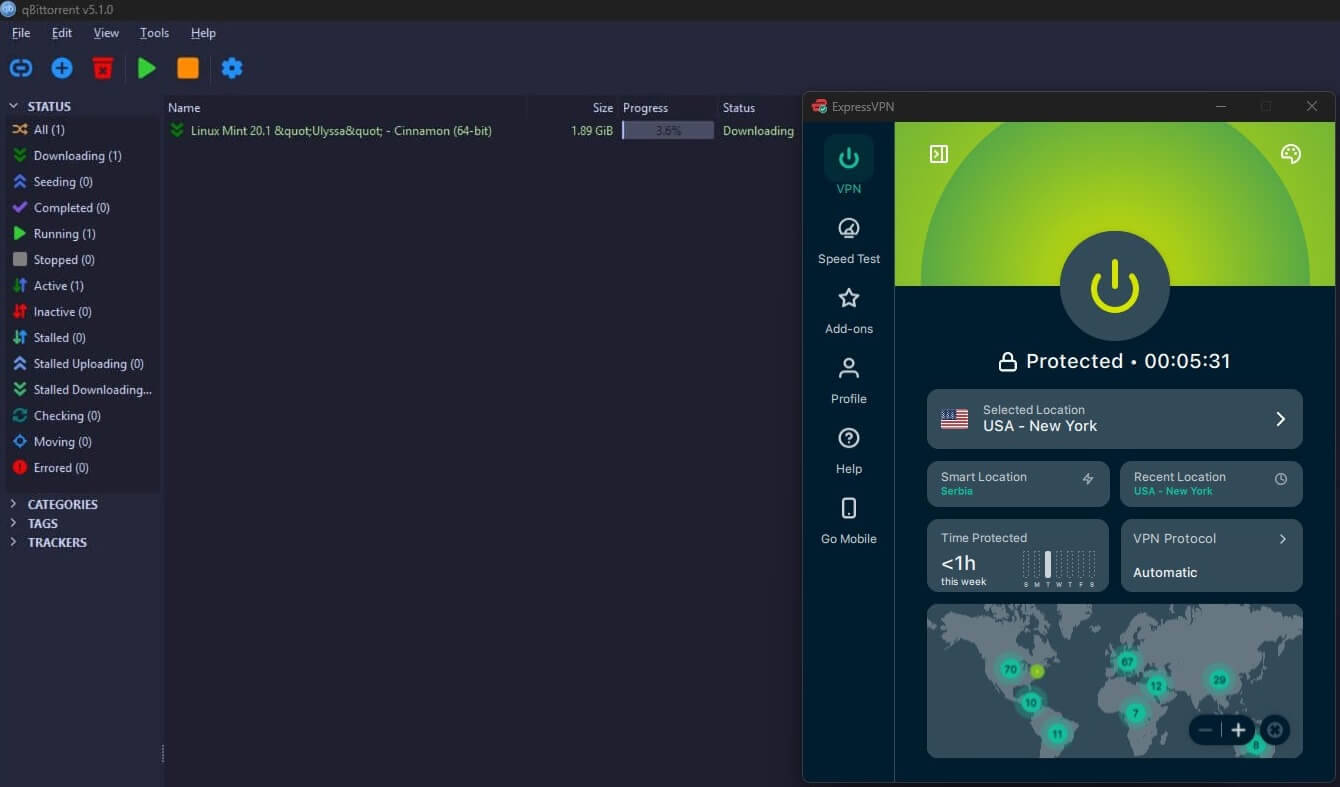The image size is (1340, 787).
Task: Open ExpressVPN Add-ons section
Action: (849, 311)
